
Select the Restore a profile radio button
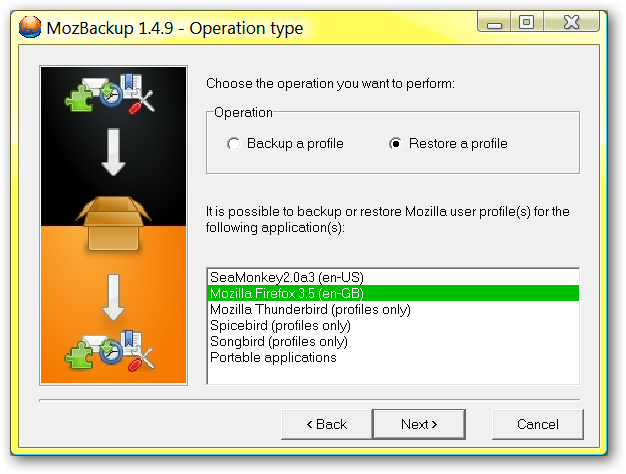click(x=395, y=143)
